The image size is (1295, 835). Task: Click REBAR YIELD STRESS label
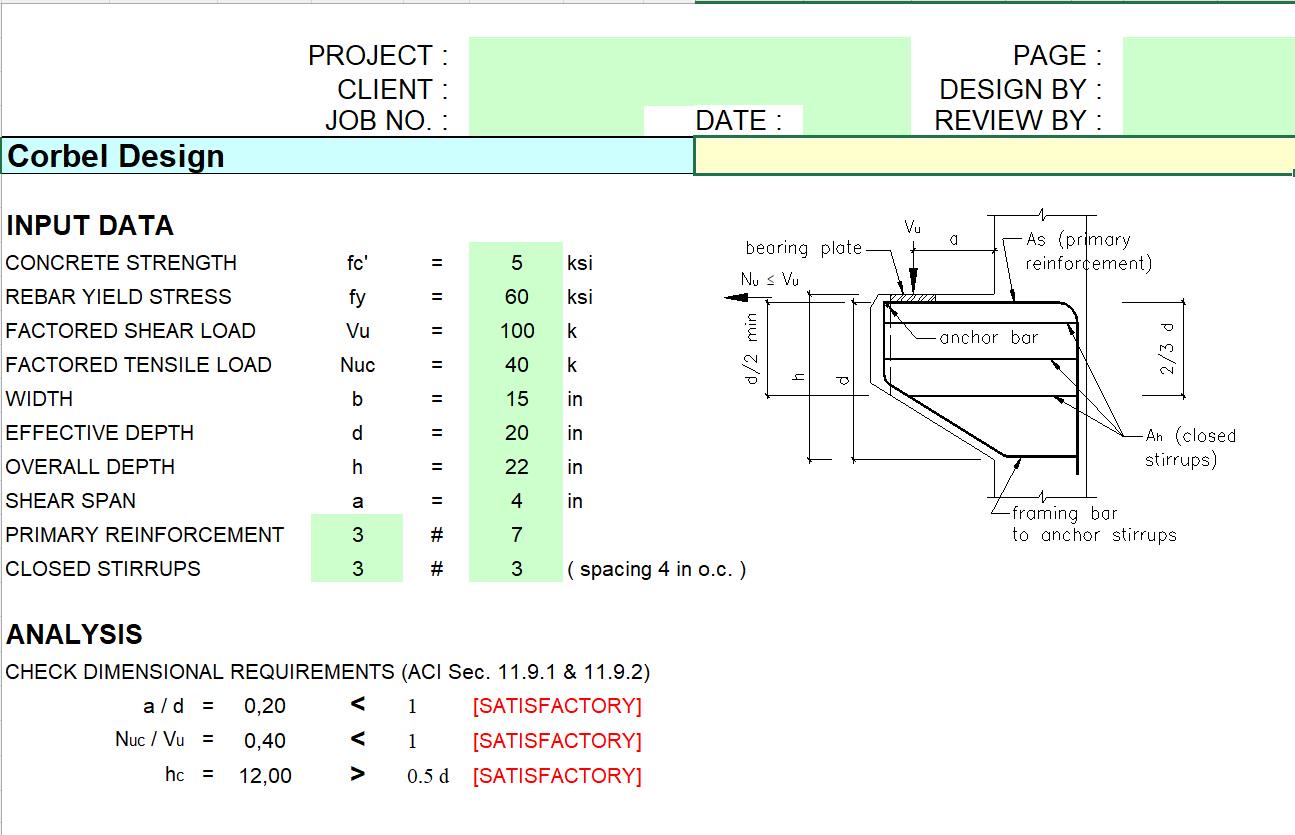tap(118, 297)
